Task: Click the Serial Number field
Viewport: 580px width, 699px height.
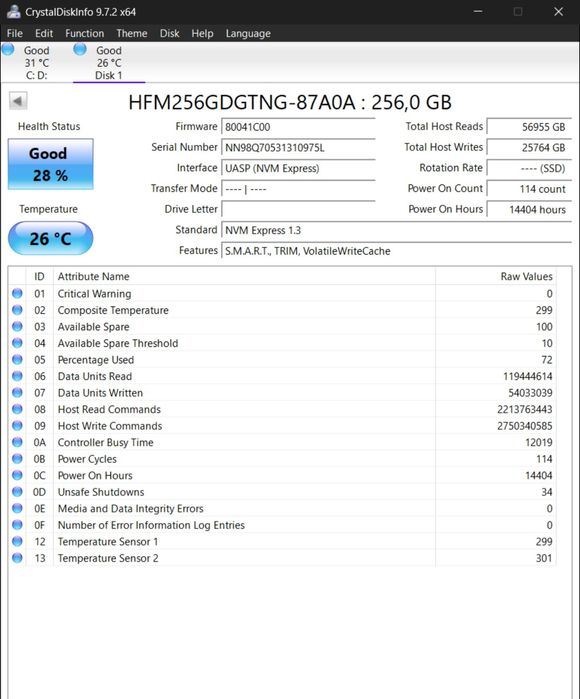Action: point(298,148)
